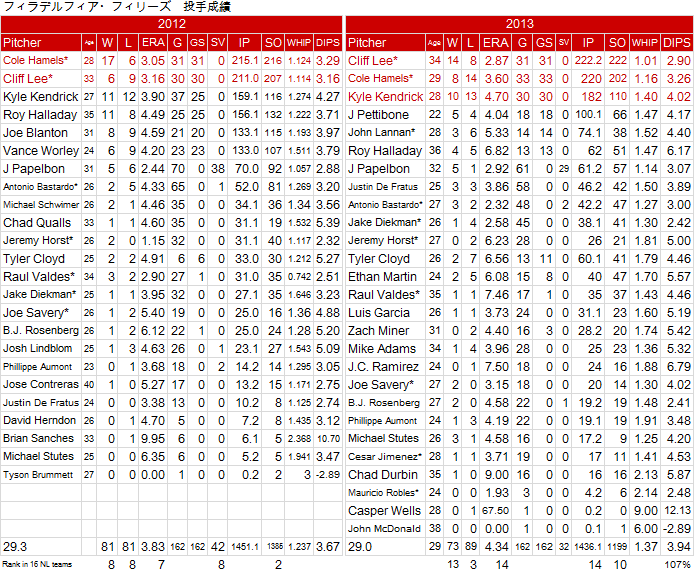Select Tyler Cloyd in 2013 table

pyautogui.click(x=379, y=259)
